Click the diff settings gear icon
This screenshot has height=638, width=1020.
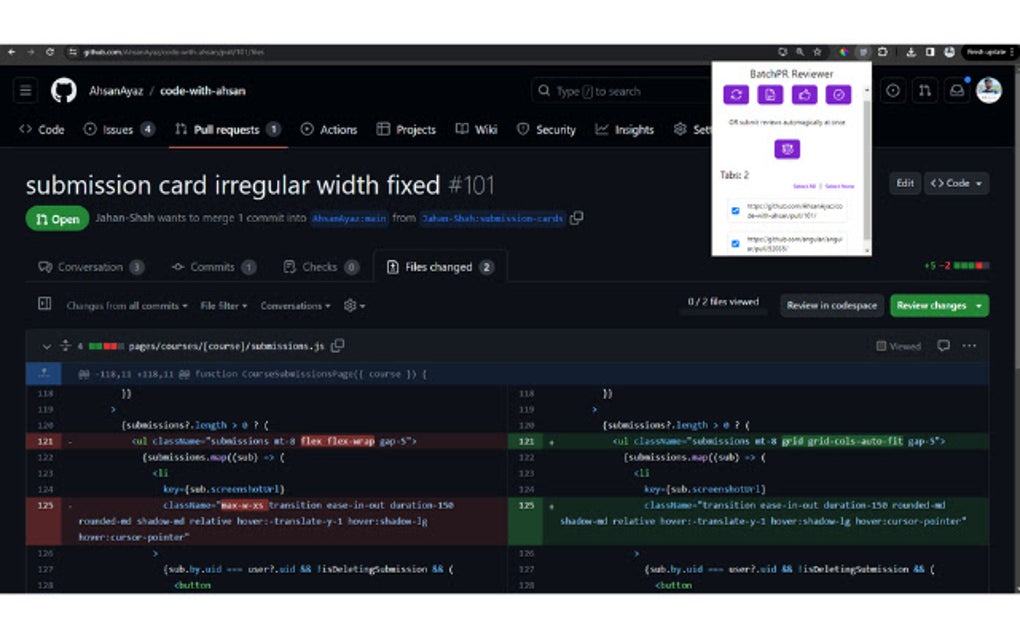click(352, 305)
